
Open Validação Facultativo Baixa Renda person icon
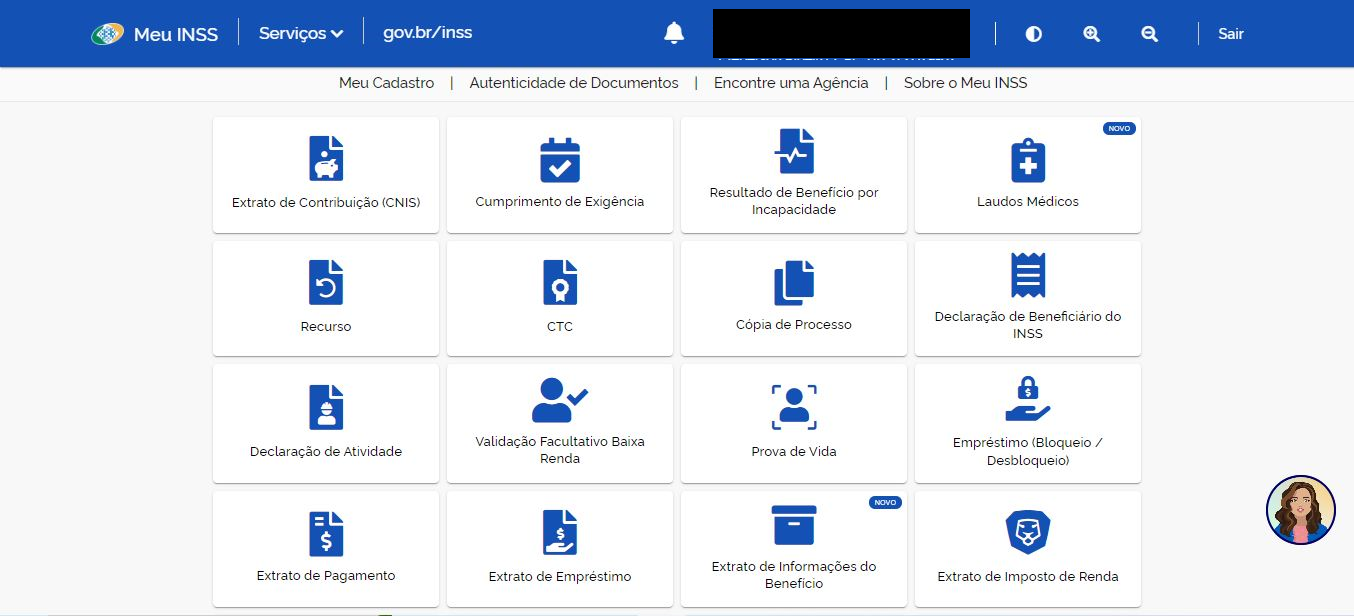click(x=560, y=400)
